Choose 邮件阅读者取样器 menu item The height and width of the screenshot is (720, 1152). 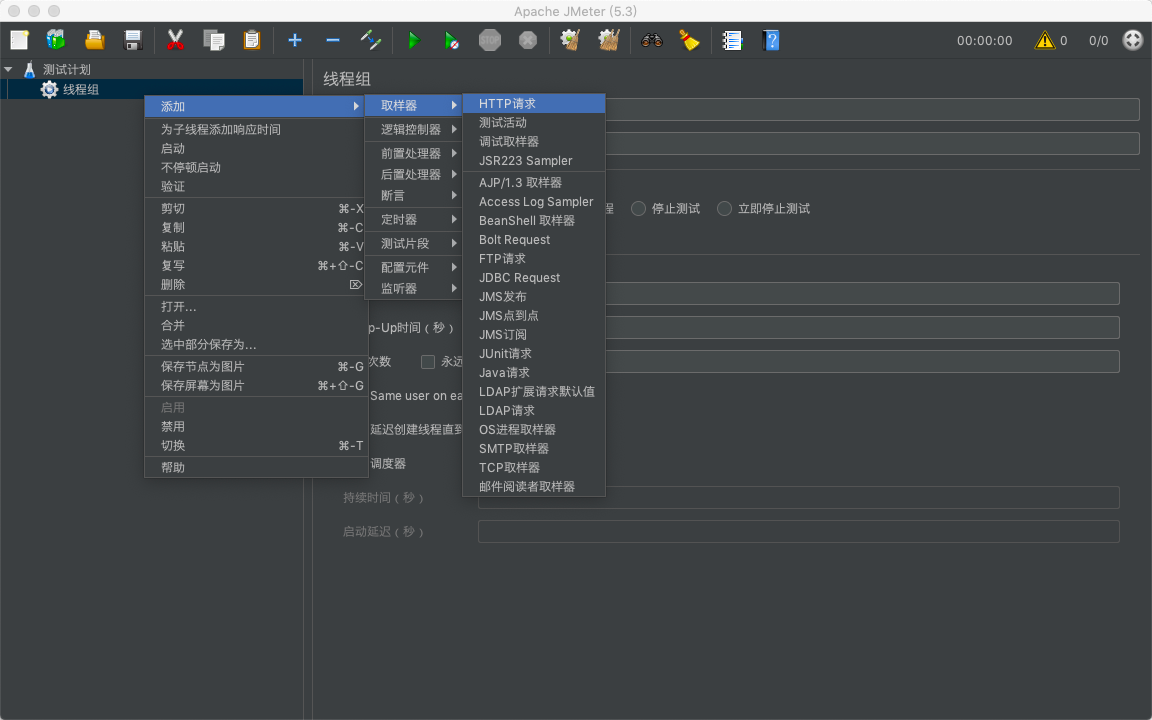coord(534,486)
